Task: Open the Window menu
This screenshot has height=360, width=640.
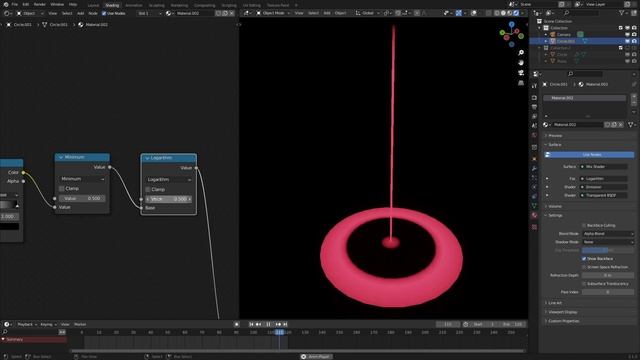Action: tap(57, 4)
